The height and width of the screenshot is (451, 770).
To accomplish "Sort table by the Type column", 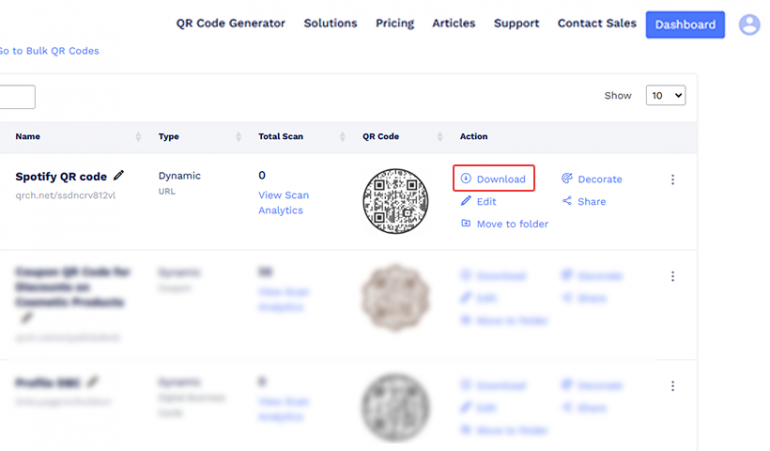I will point(238,136).
